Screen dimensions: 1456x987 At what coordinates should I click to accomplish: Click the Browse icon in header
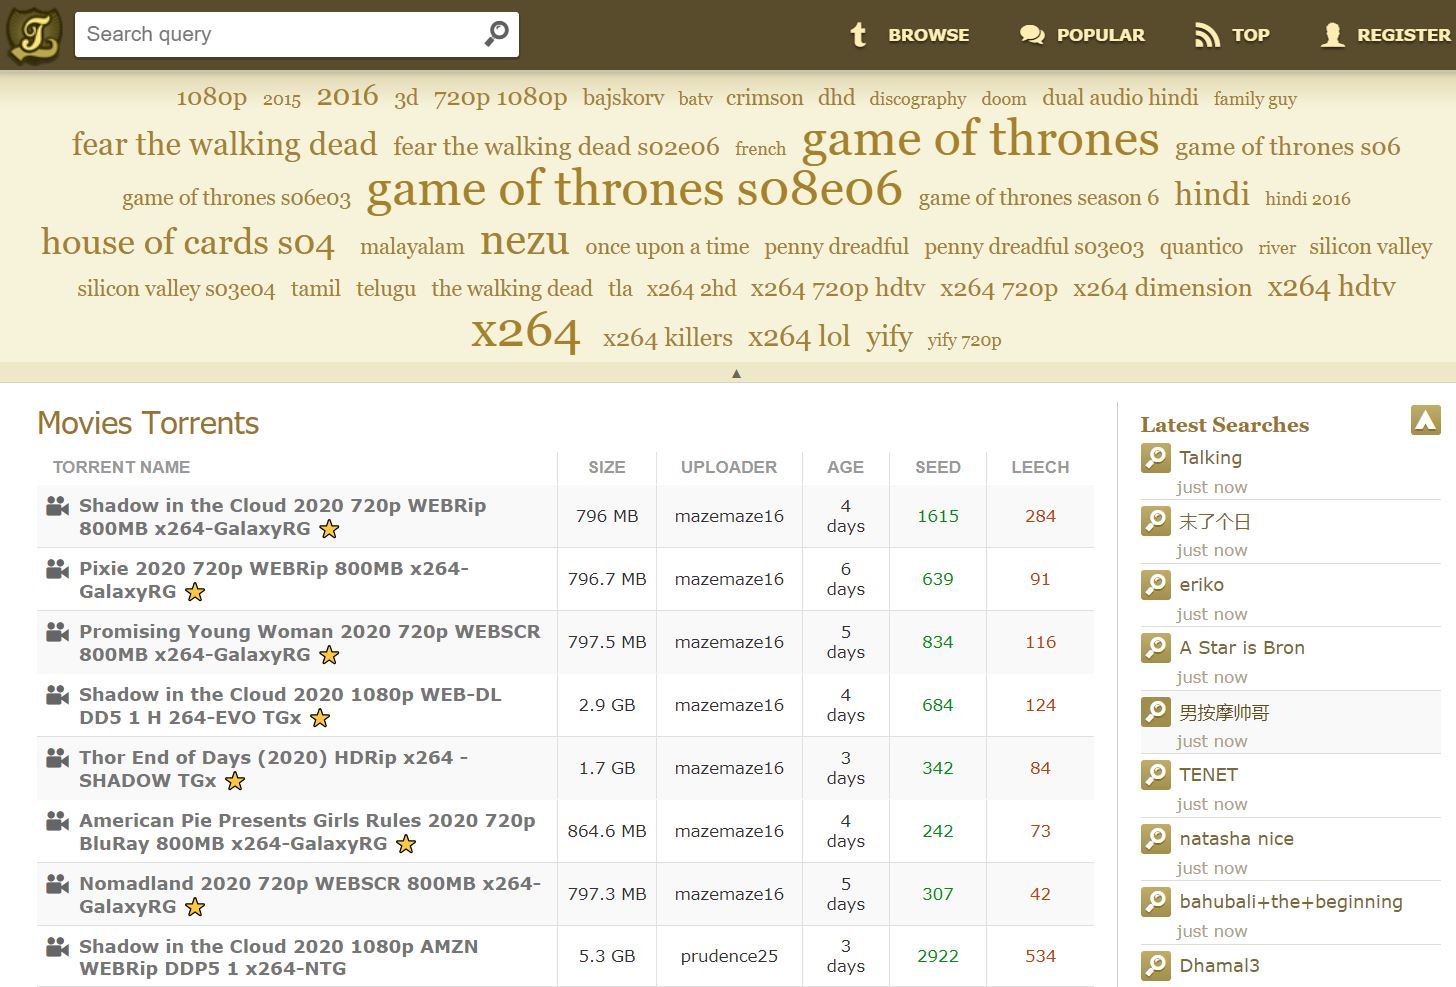point(858,35)
